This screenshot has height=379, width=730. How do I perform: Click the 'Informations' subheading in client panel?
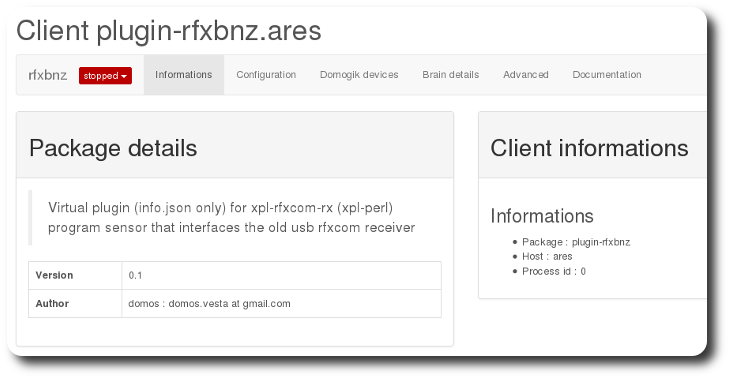click(542, 216)
